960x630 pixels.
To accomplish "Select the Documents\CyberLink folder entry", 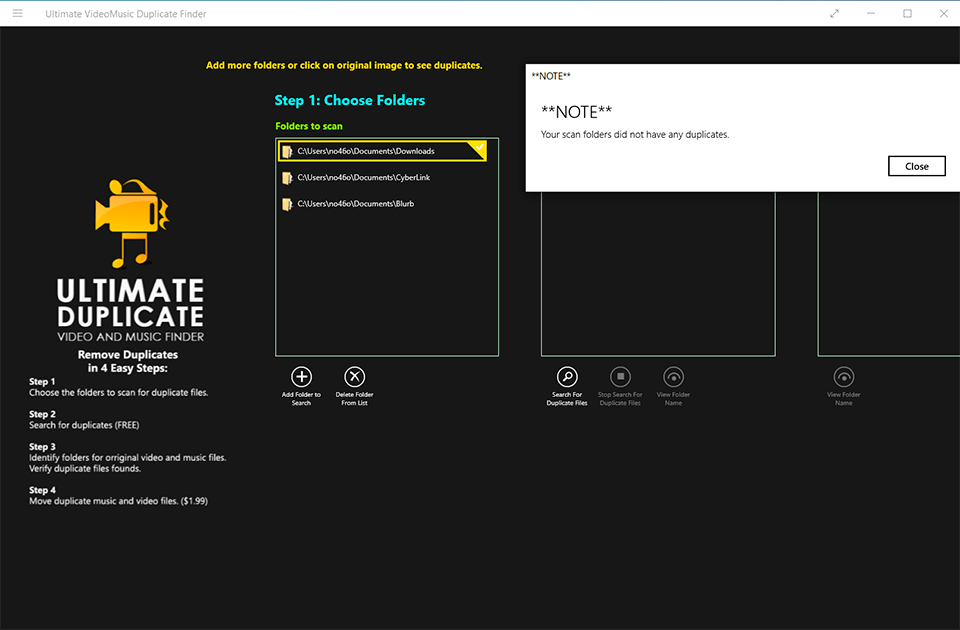I will click(364, 178).
